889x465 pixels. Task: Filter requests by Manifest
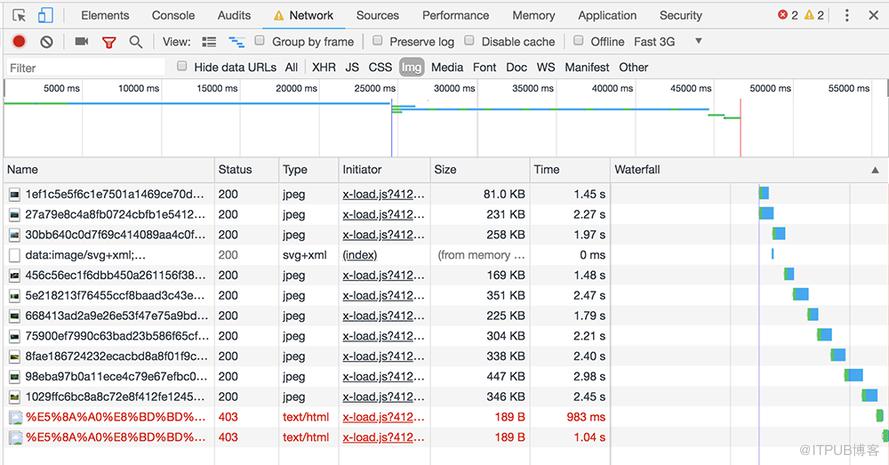tap(587, 67)
